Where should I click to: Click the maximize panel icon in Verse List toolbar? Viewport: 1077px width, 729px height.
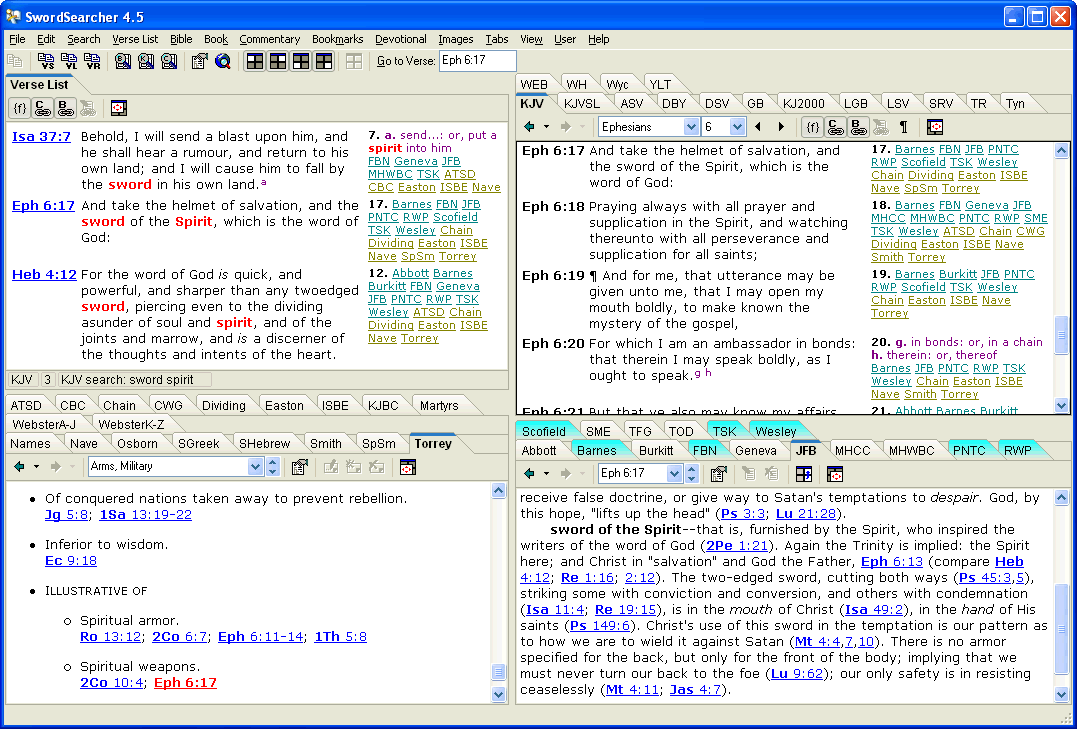click(118, 108)
